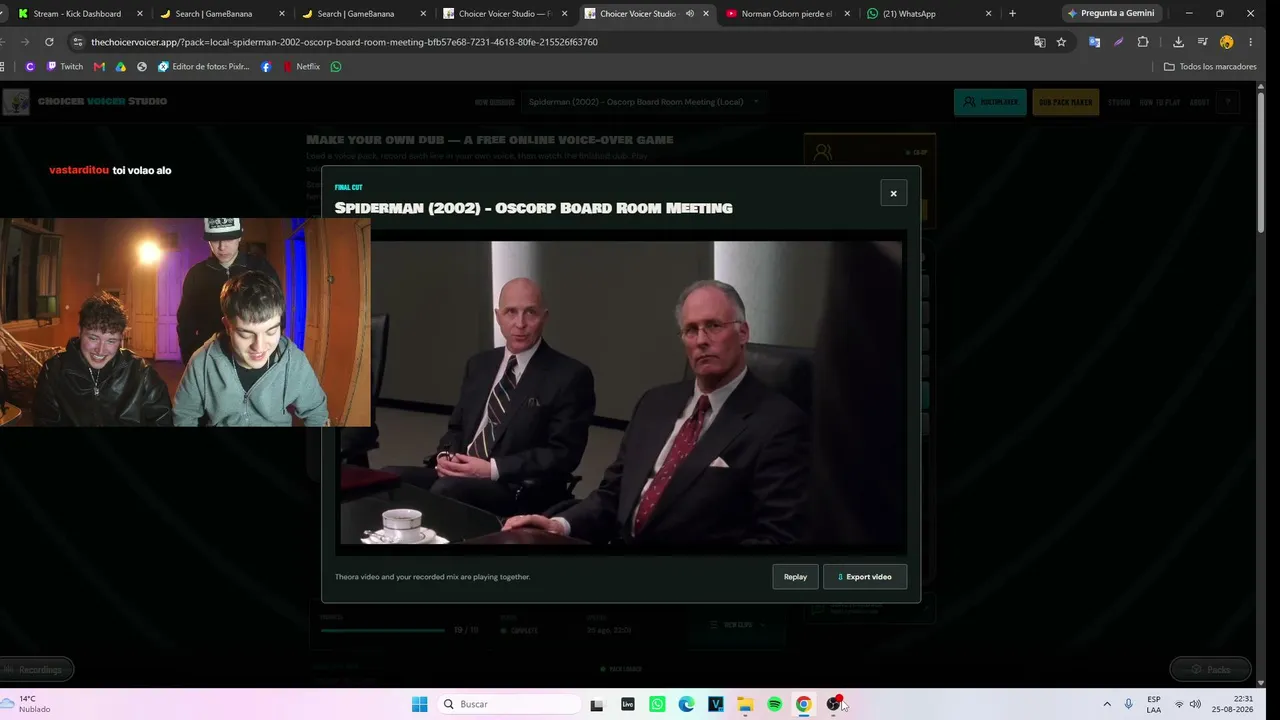
Task: Open the Chrome downloads panel
Action: (1178, 42)
